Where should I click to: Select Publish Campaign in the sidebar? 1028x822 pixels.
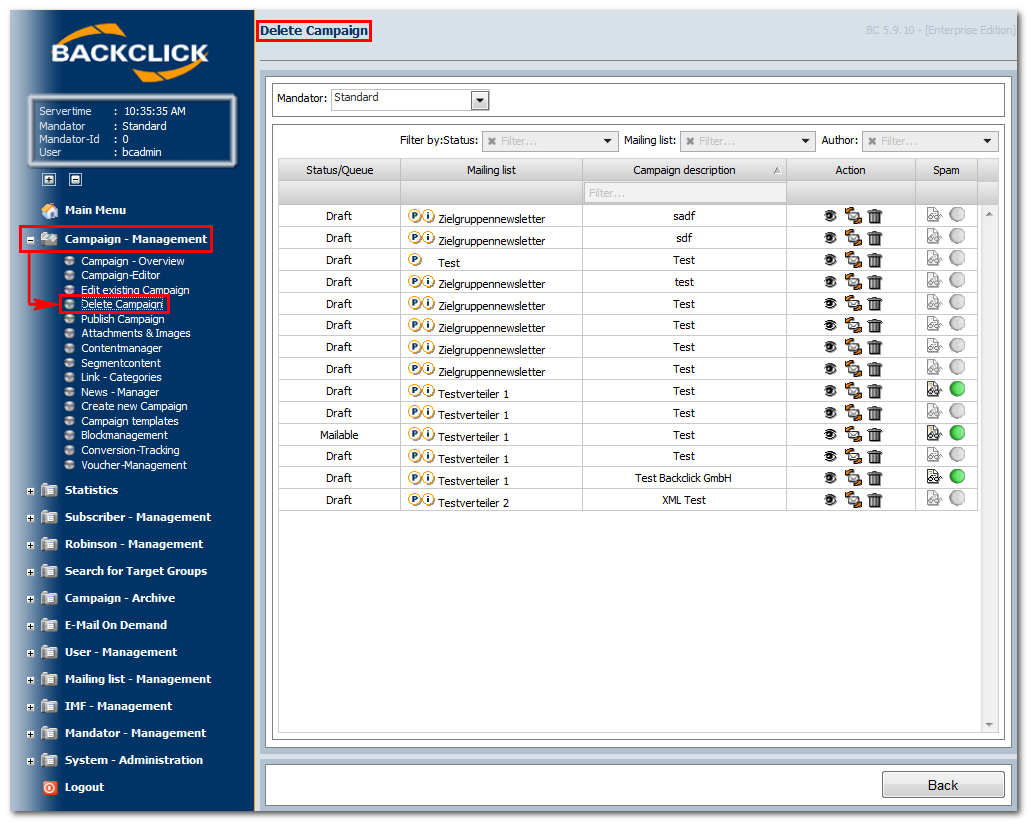tap(123, 319)
